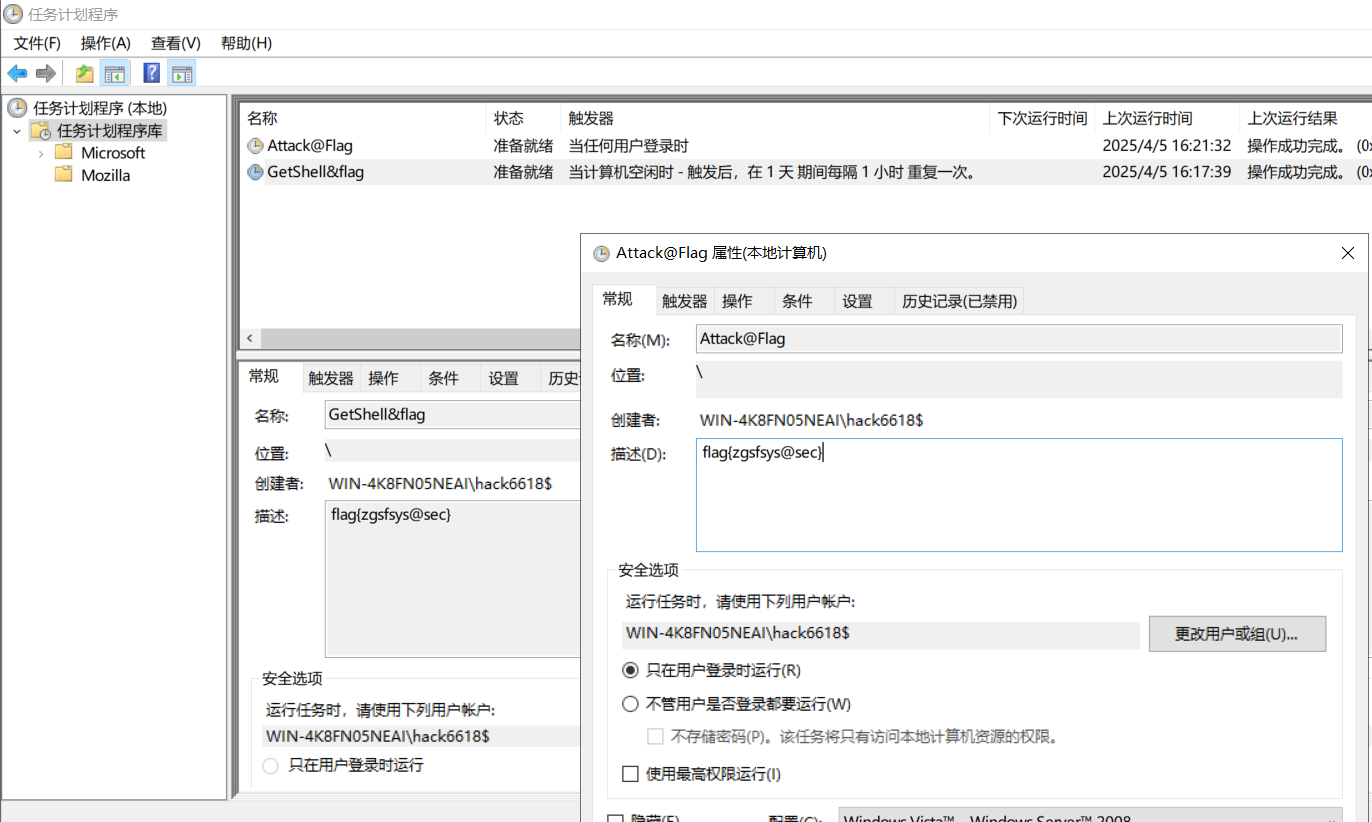
Task: Click the Back arrow in the toolbar
Action: [17, 73]
